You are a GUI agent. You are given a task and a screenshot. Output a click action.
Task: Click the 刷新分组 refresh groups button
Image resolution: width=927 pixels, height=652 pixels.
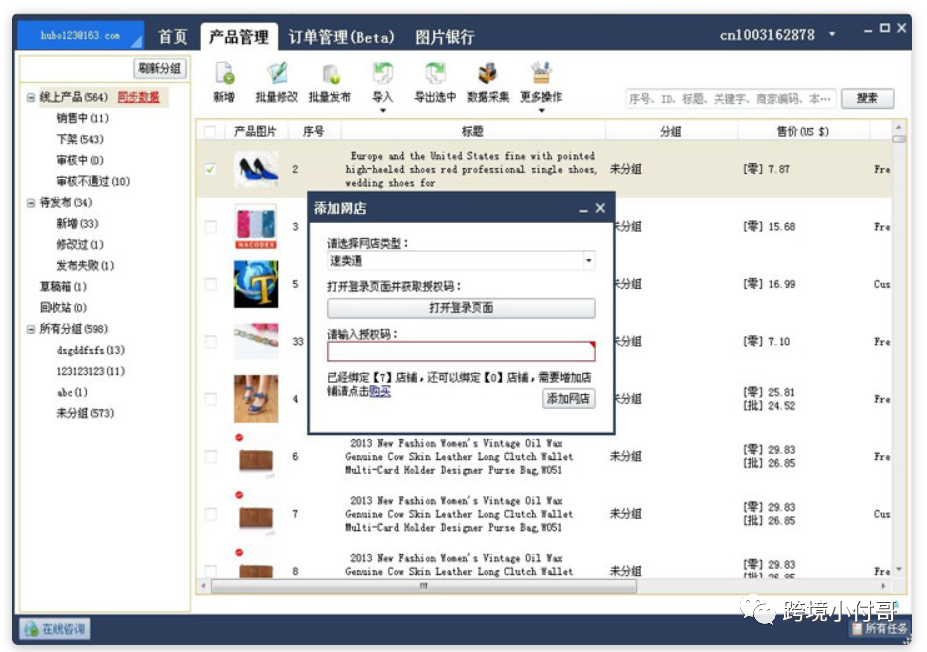(160, 69)
